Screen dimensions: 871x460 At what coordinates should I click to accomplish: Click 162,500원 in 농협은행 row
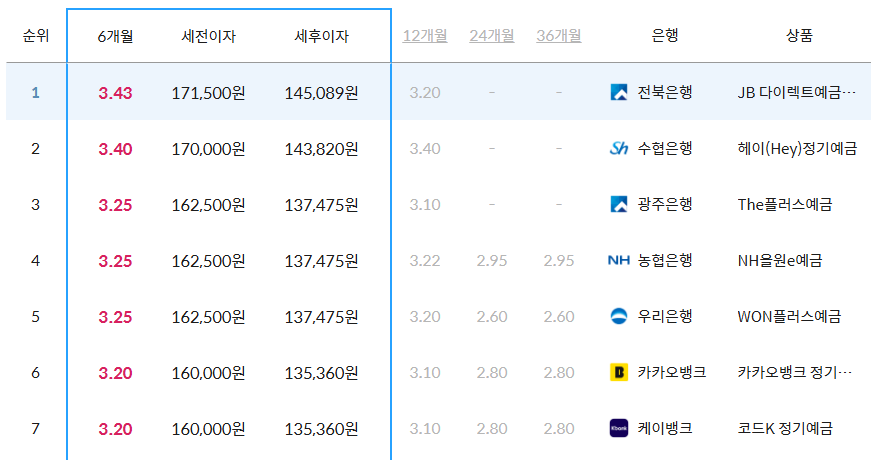tap(208, 261)
